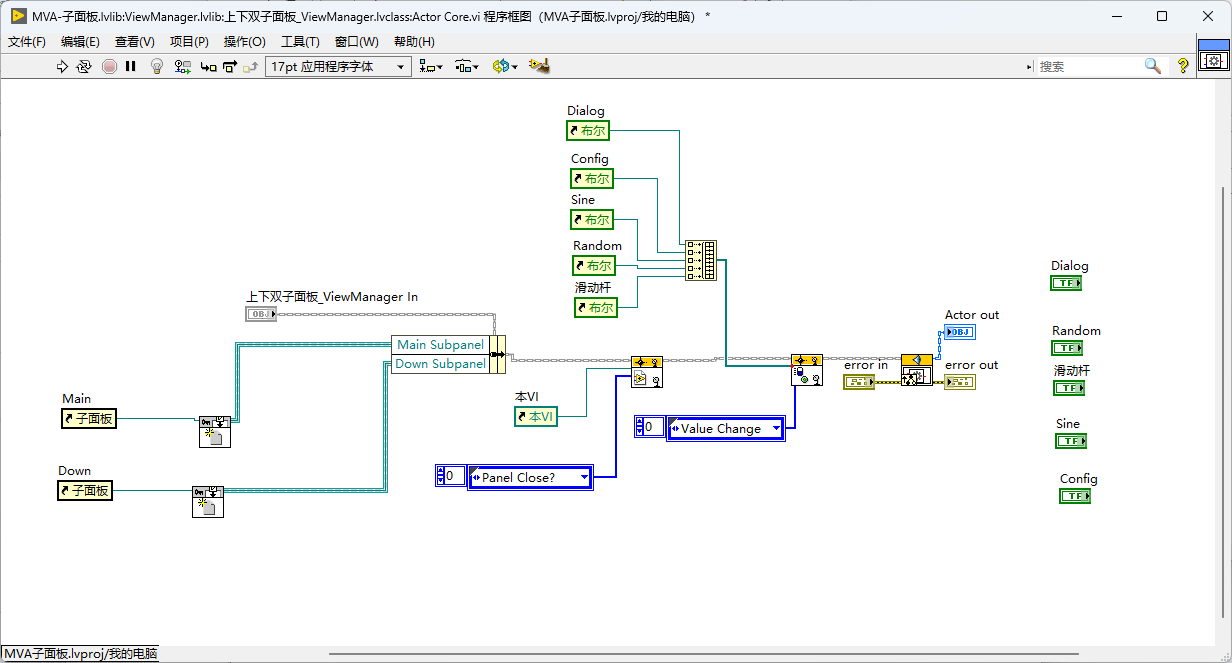Open the 查看(V) menu

coord(135,41)
